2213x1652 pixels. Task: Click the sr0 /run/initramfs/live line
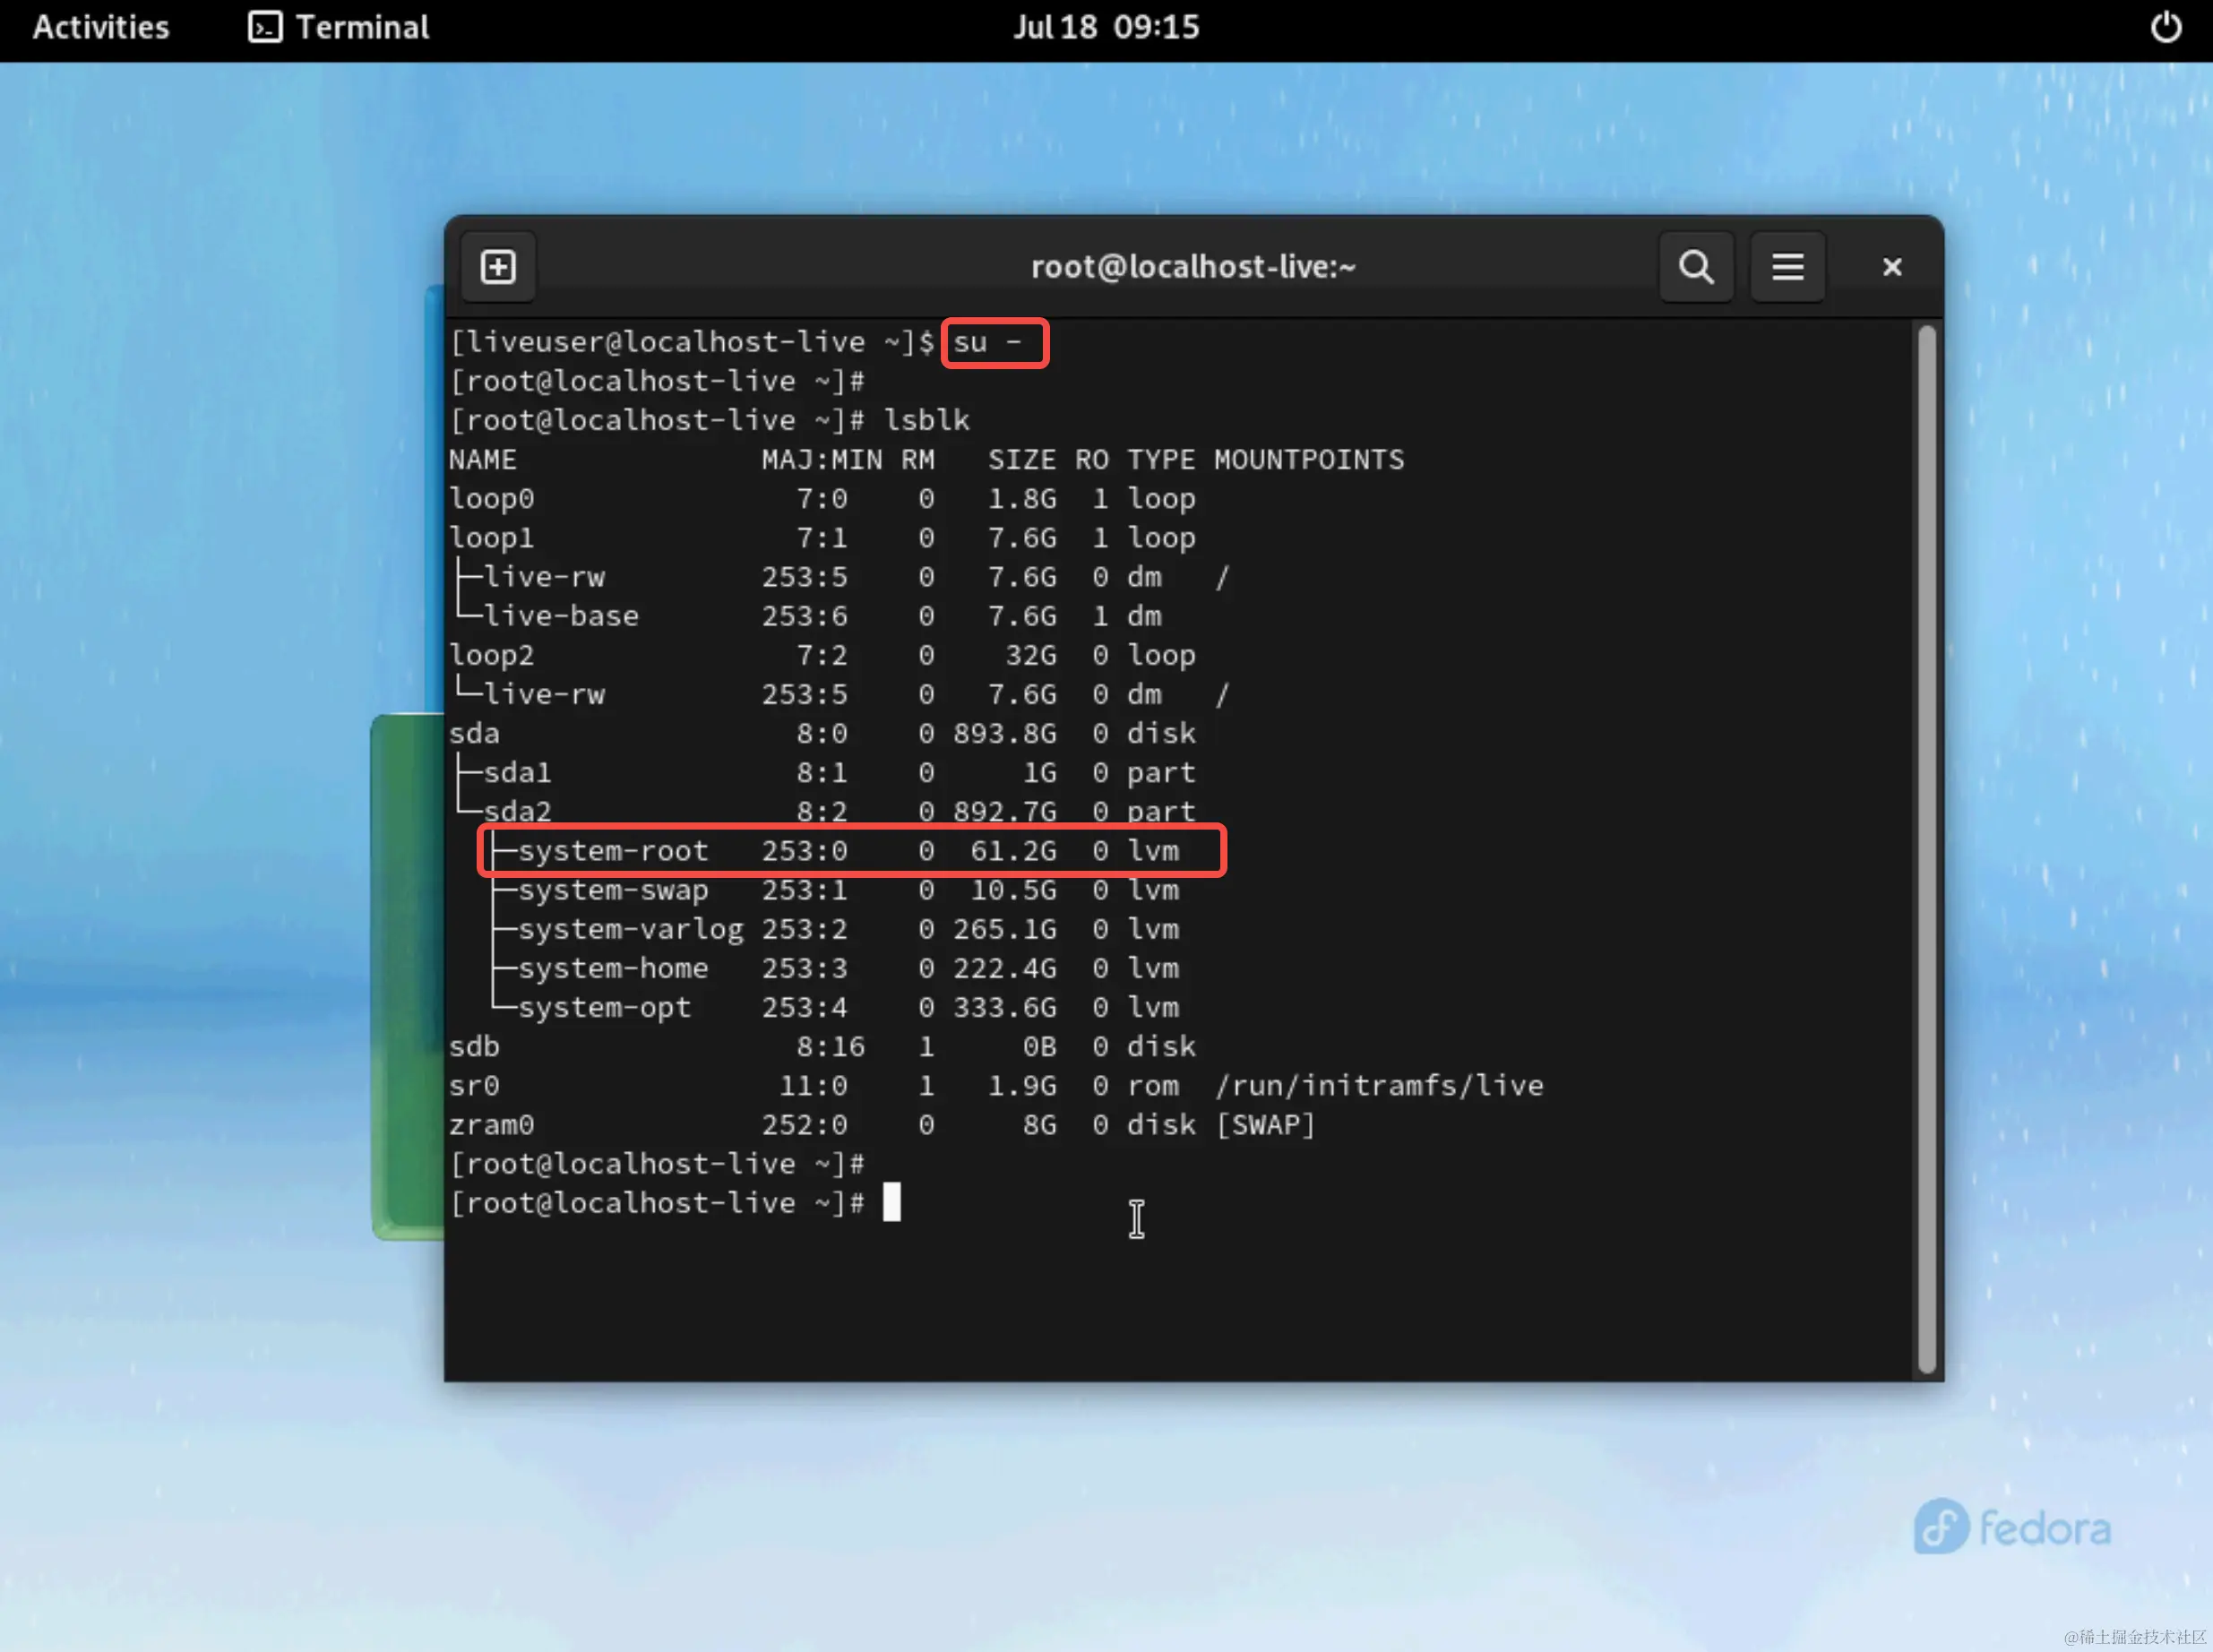(x=995, y=1086)
